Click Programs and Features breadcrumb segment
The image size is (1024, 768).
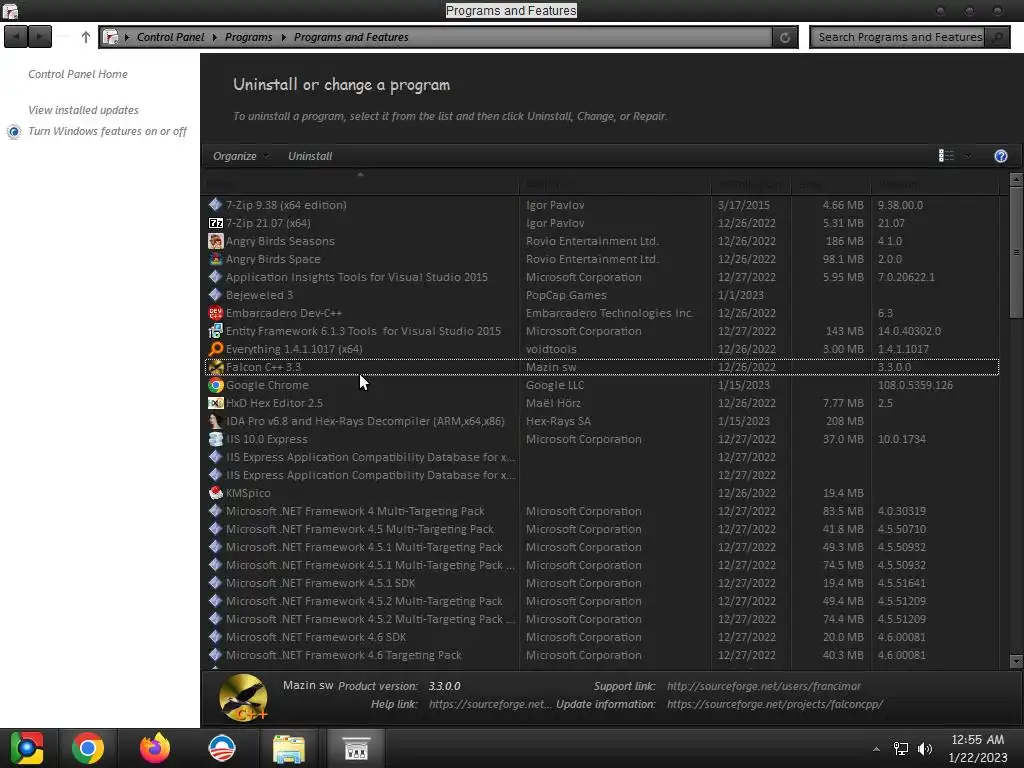(351, 37)
